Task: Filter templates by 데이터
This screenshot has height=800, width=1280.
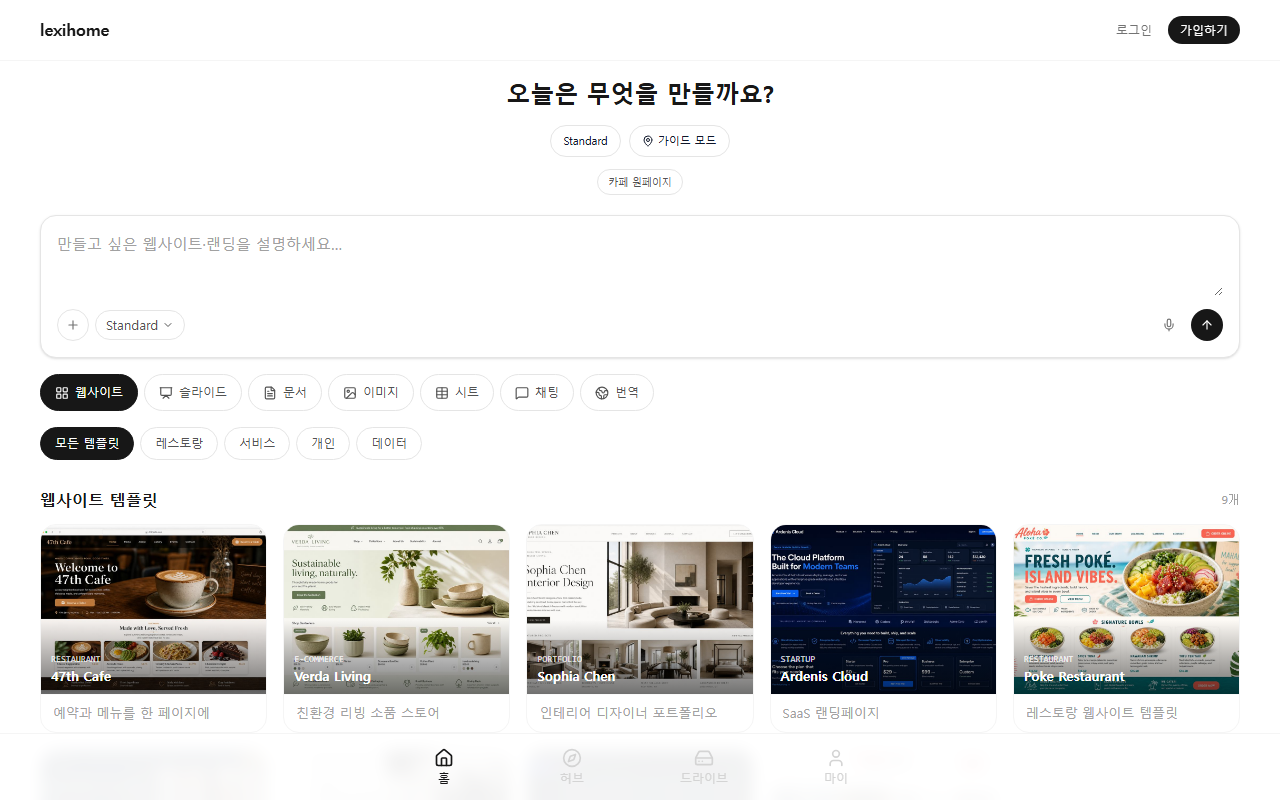Action: pos(389,443)
